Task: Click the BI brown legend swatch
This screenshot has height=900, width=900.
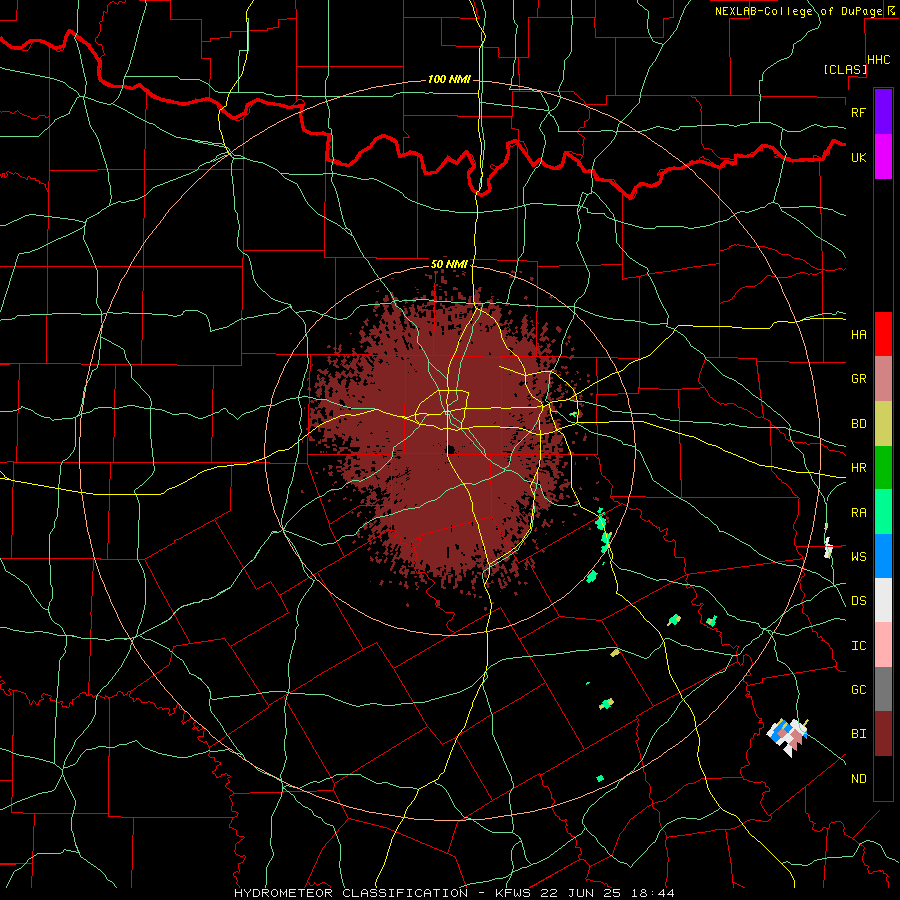Action: click(x=883, y=734)
